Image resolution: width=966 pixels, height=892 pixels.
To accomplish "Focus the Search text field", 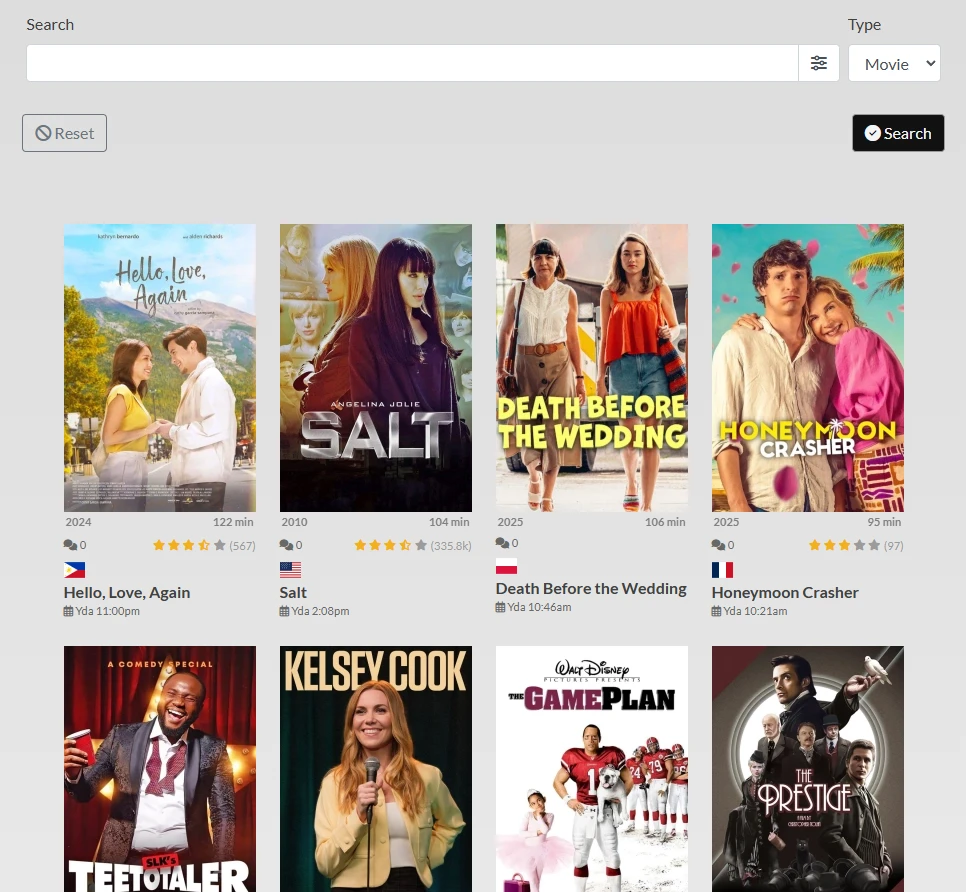I will [411, 63].
